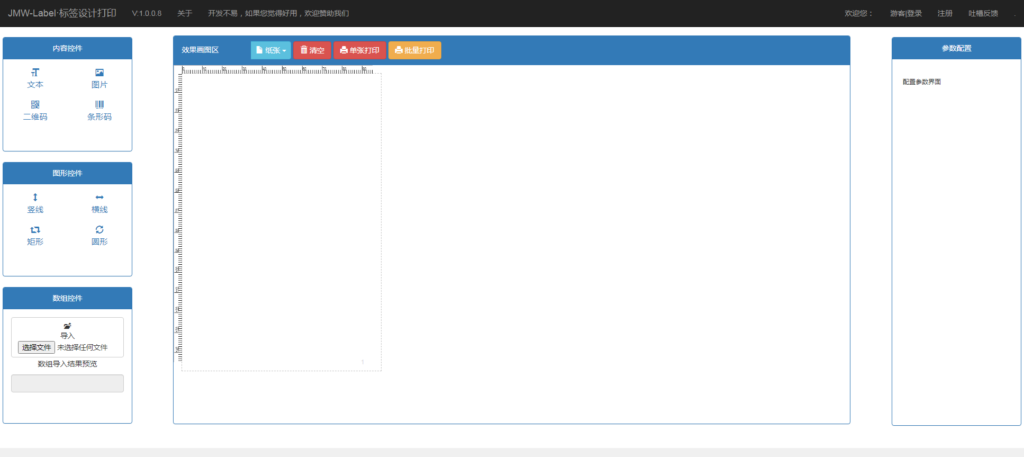Select the 图片 image control
1024x457 pixels.
click(99, 79)
